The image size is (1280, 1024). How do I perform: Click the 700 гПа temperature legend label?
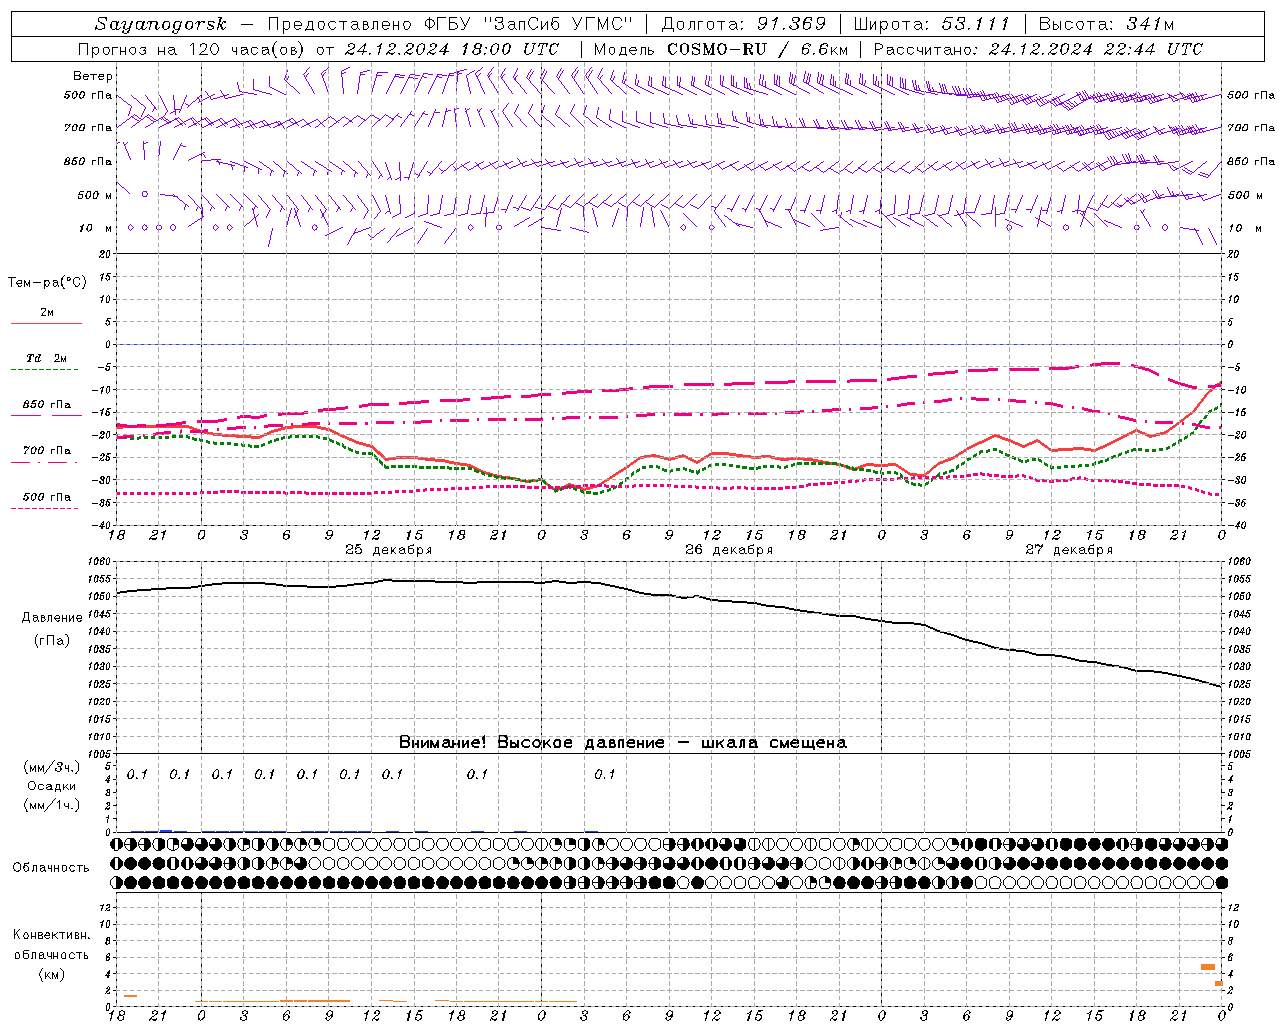(47, 450)
